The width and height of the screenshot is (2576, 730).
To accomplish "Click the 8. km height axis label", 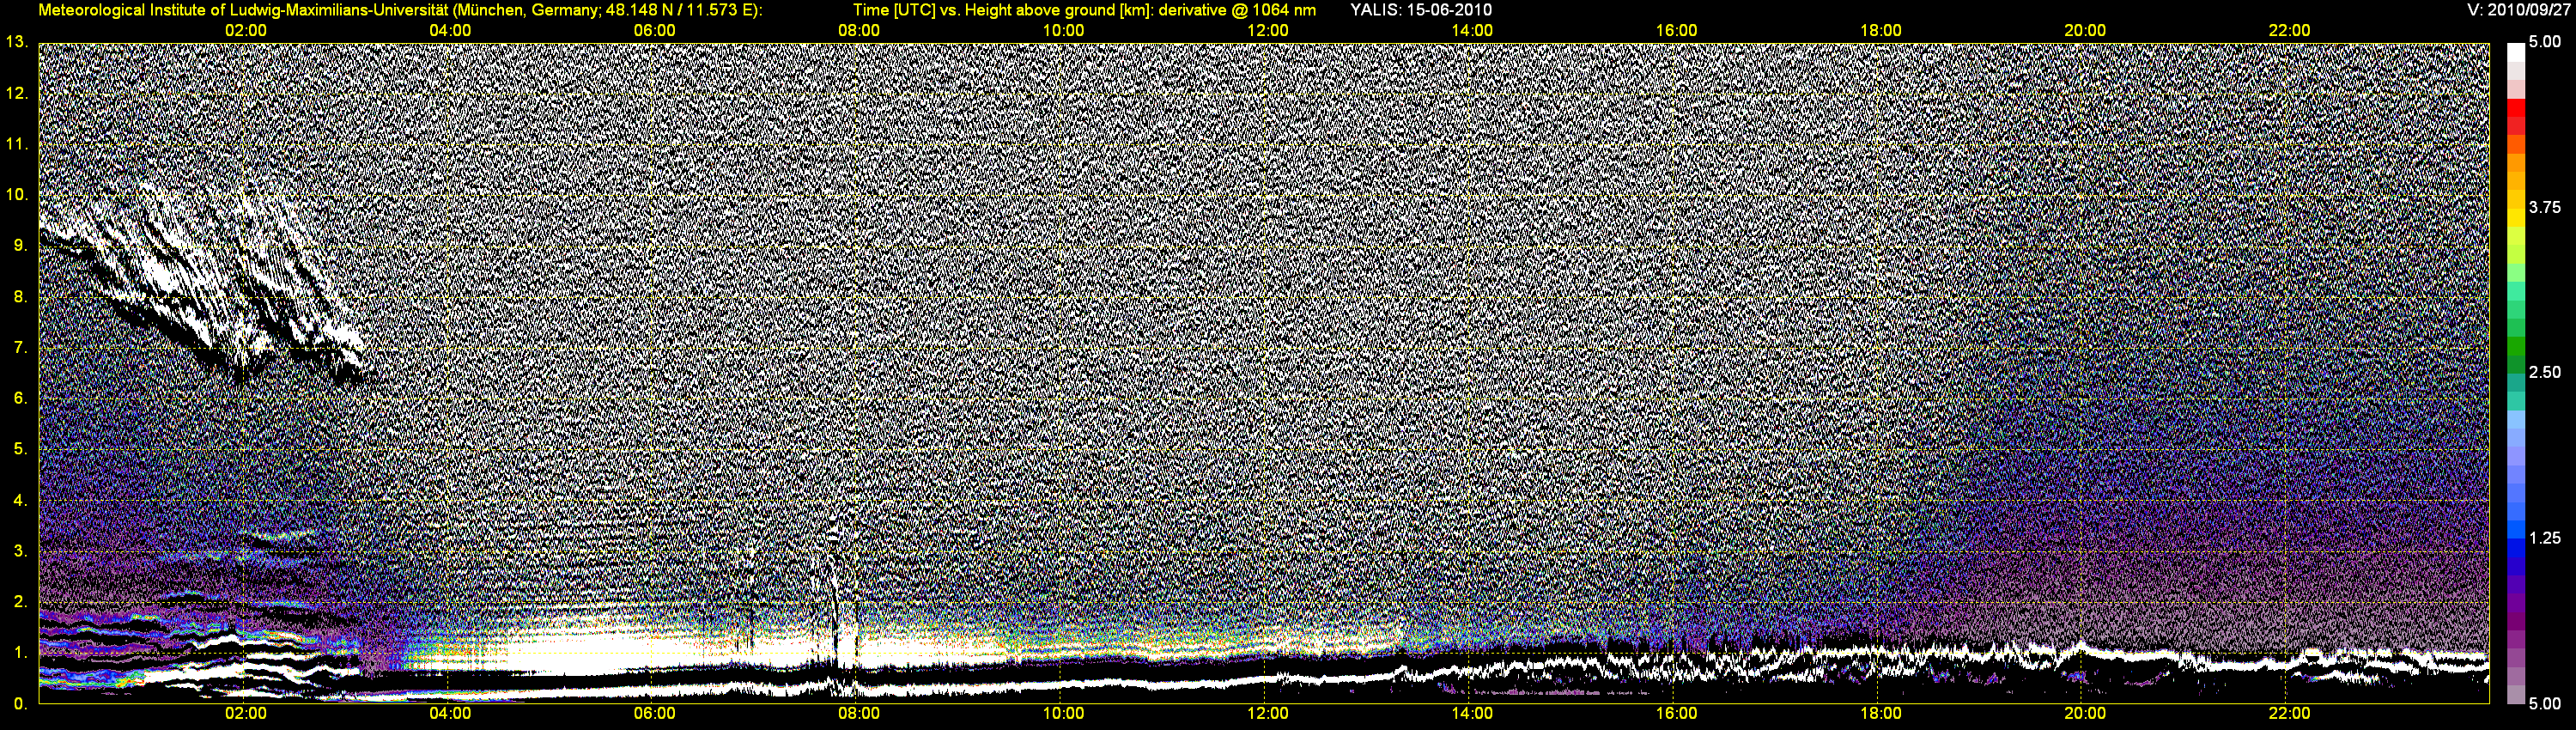I will pyautogui.click(x=21, y=296).
